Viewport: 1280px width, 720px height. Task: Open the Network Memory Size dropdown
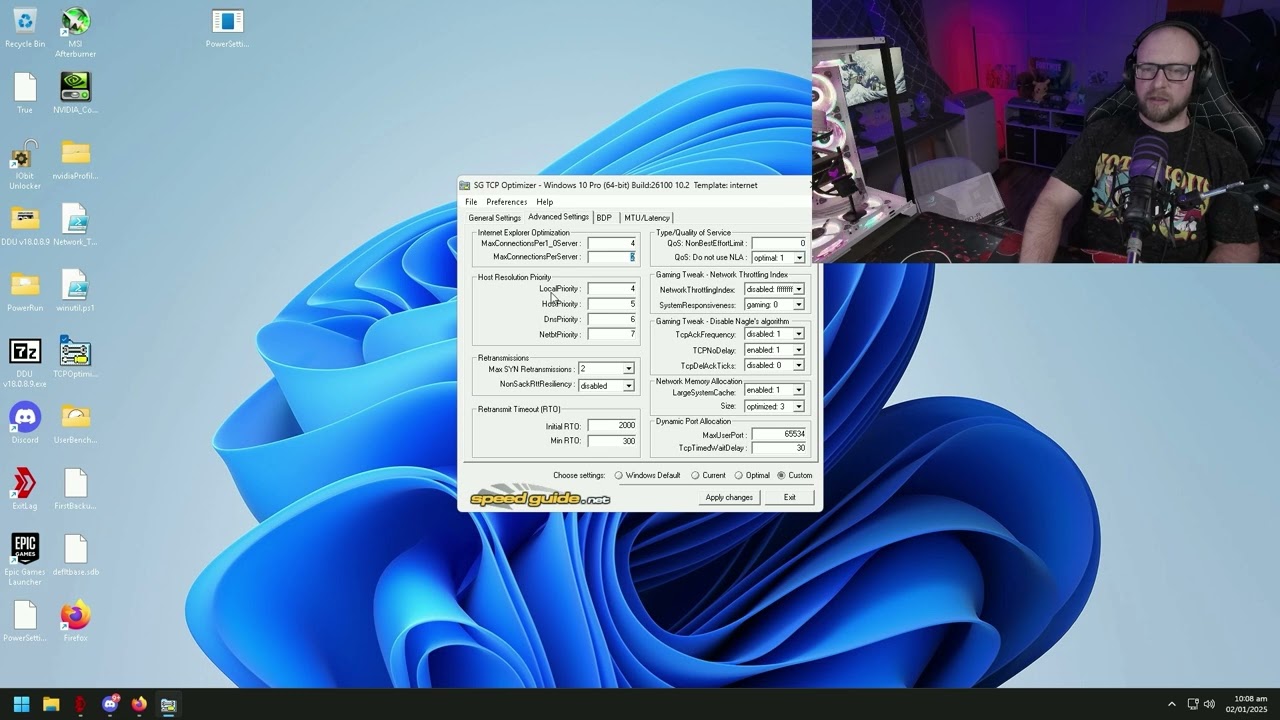[799, 407]
